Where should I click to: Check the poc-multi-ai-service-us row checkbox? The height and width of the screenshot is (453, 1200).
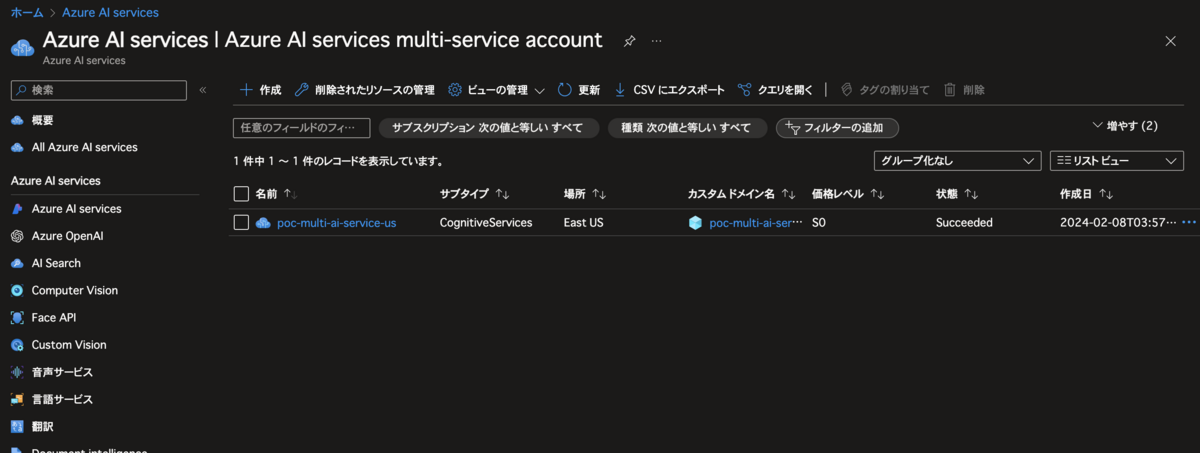[x=241, y=223]
